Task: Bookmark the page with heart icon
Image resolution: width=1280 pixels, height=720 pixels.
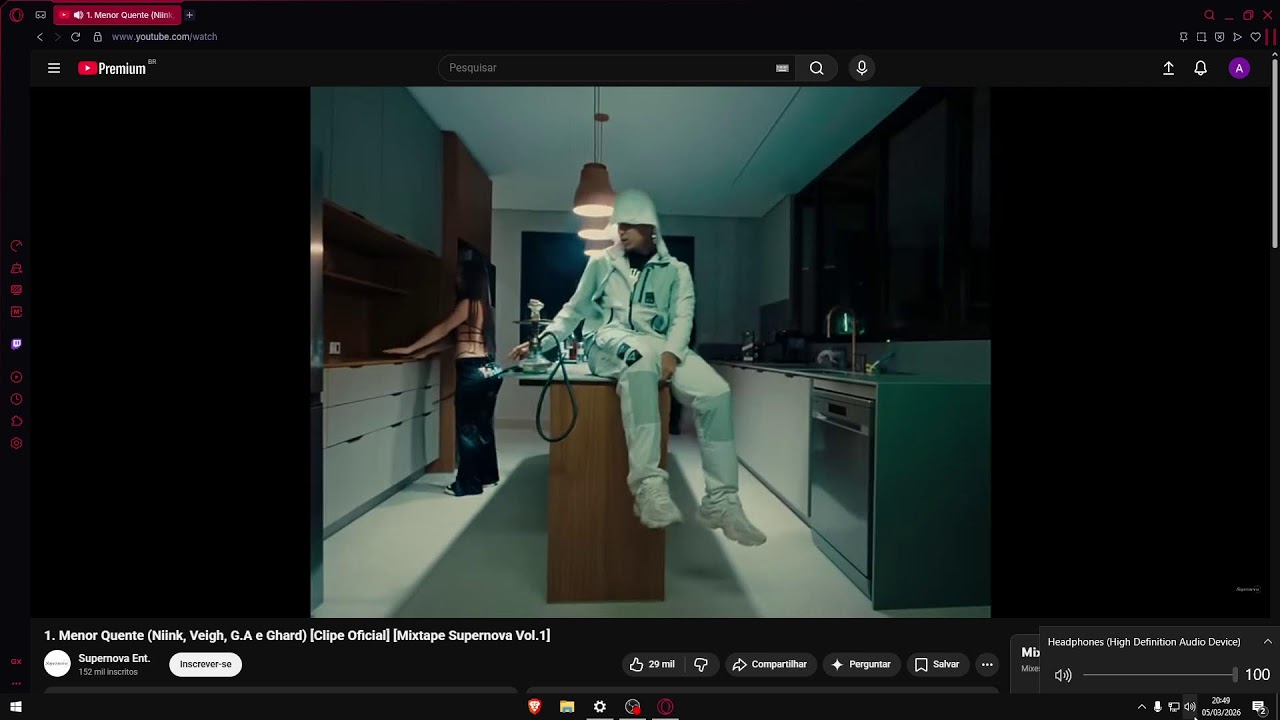Action: pos(1256,37)
